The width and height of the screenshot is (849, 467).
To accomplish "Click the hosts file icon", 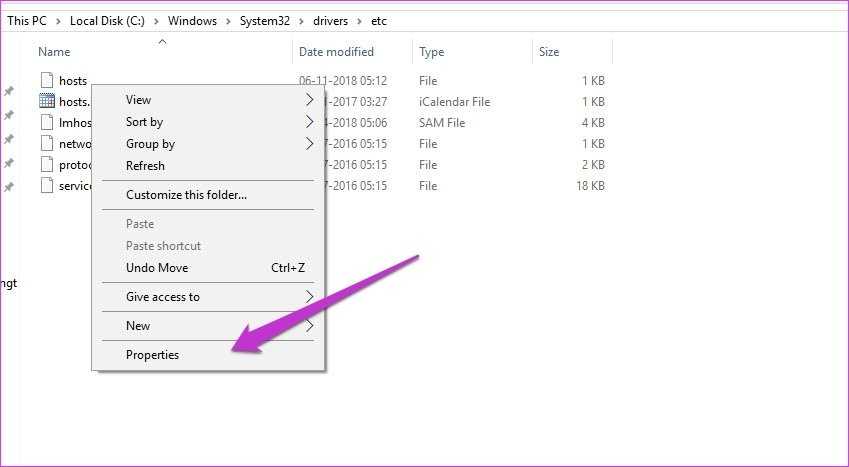I will [47, 80].
